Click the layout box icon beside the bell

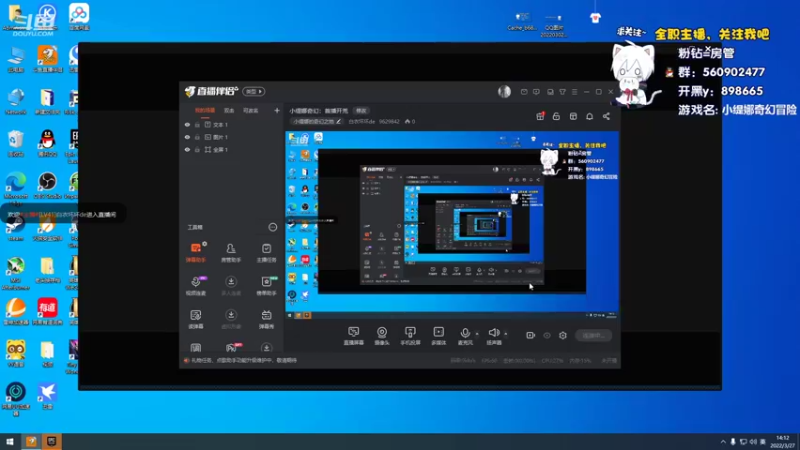pyautogui.click(x=573, y=116)
